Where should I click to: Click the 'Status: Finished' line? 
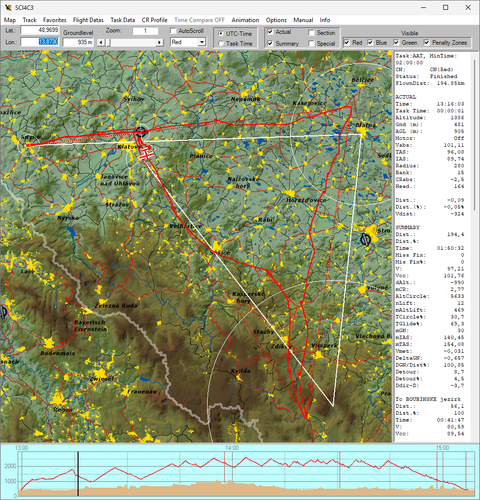point(426,76)
